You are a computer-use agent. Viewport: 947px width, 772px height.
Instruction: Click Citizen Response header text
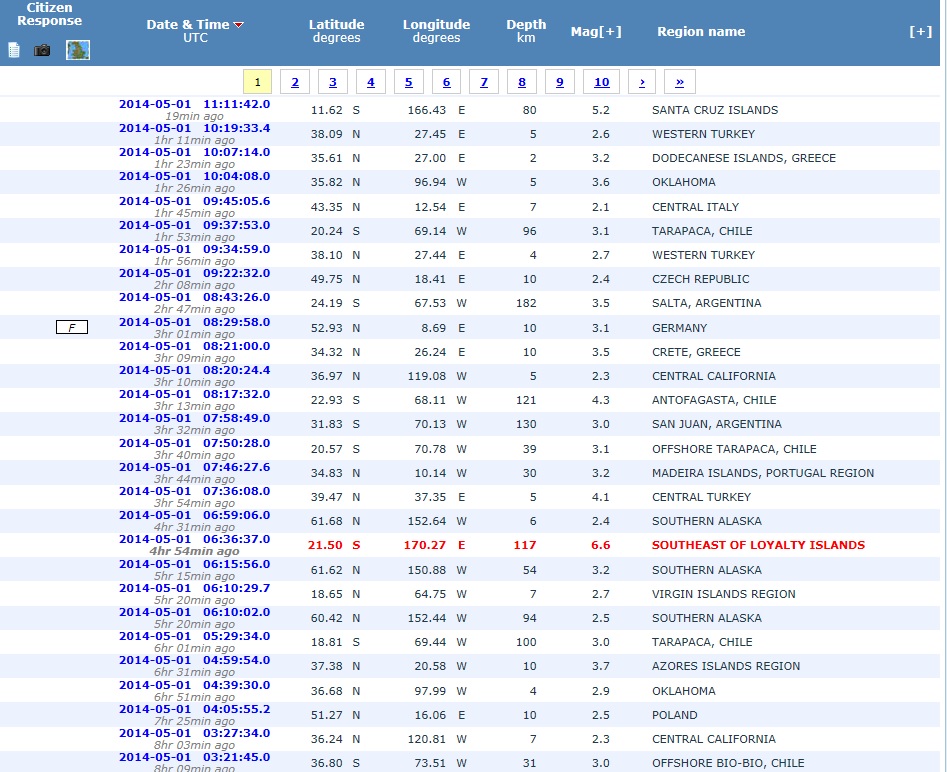pyautogui.click(x=50, y=14)
